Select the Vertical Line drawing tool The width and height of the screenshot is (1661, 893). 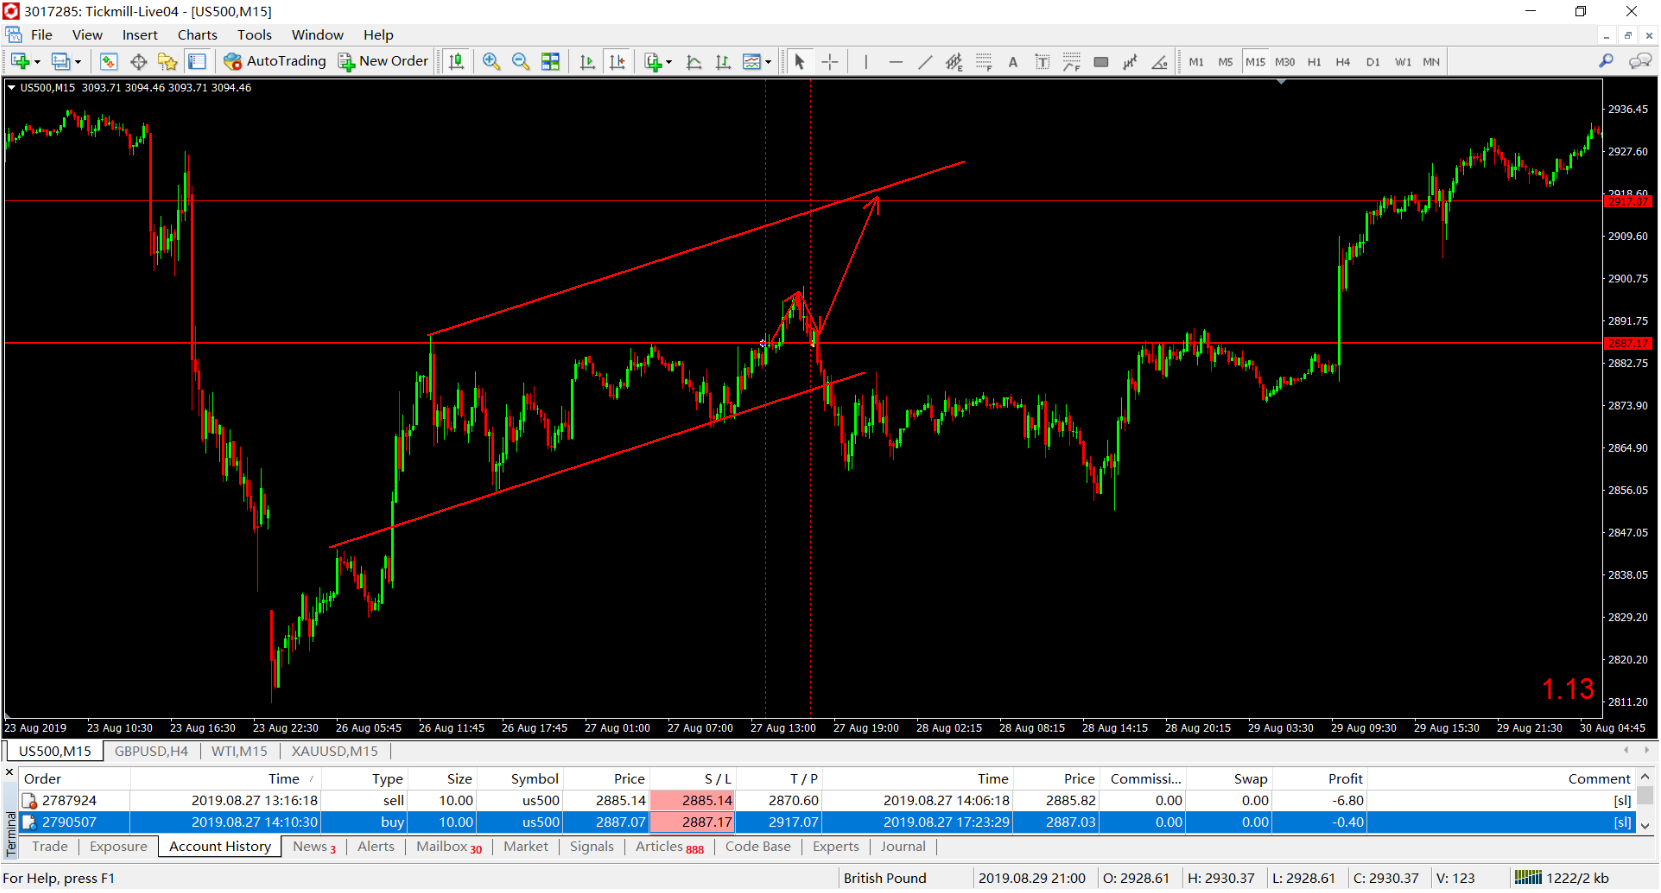tap(866, 62)
